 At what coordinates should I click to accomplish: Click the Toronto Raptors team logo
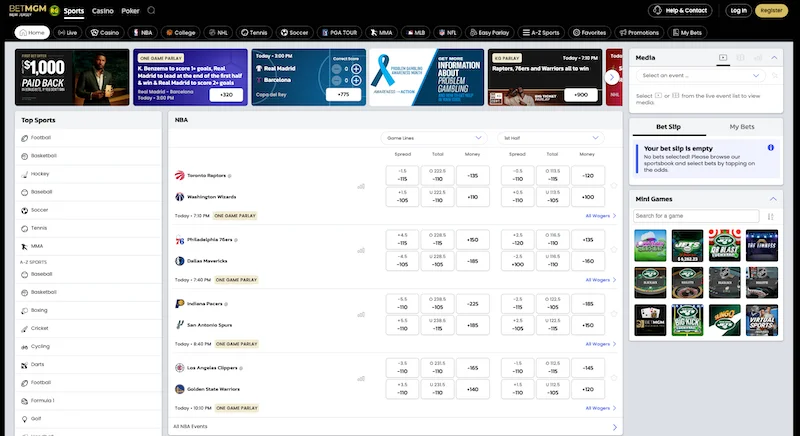pos(180,174)
